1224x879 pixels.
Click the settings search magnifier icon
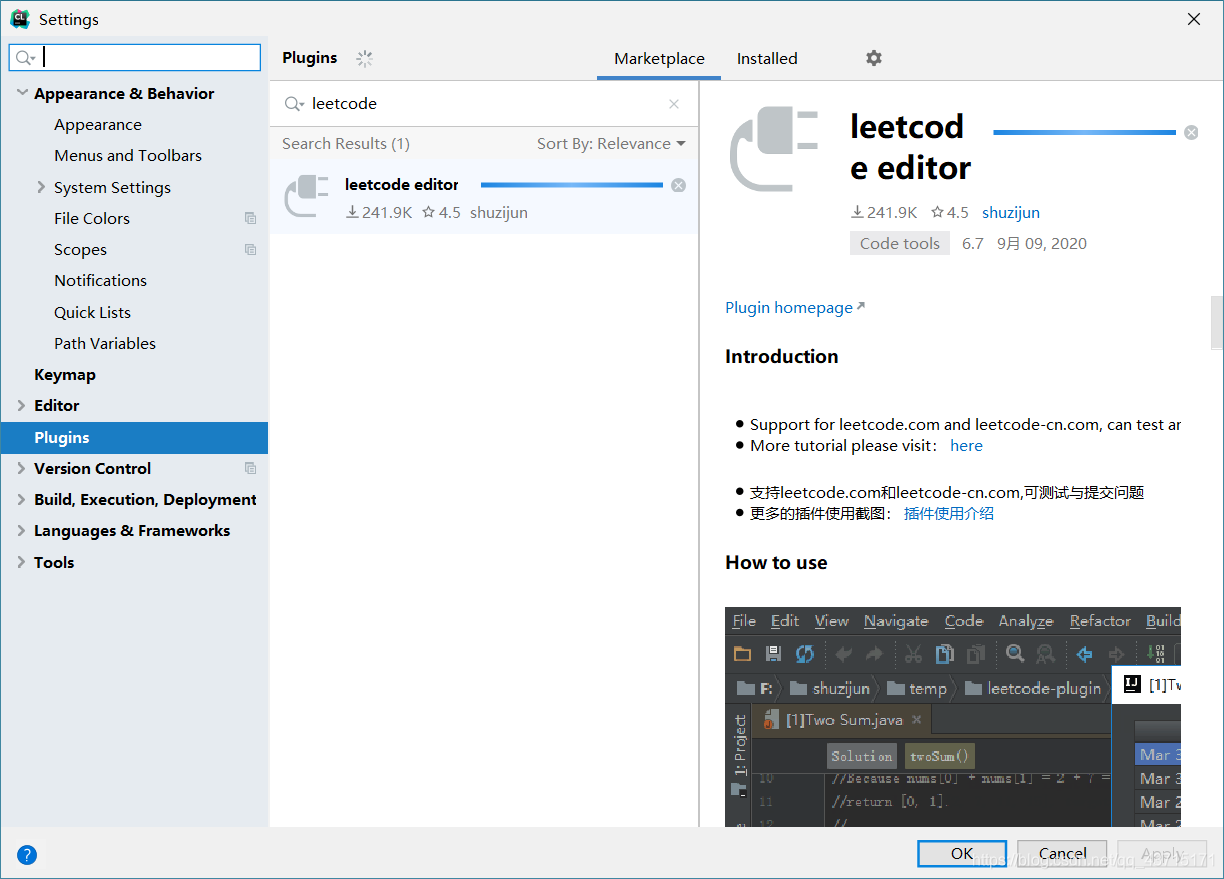(26, 58)
